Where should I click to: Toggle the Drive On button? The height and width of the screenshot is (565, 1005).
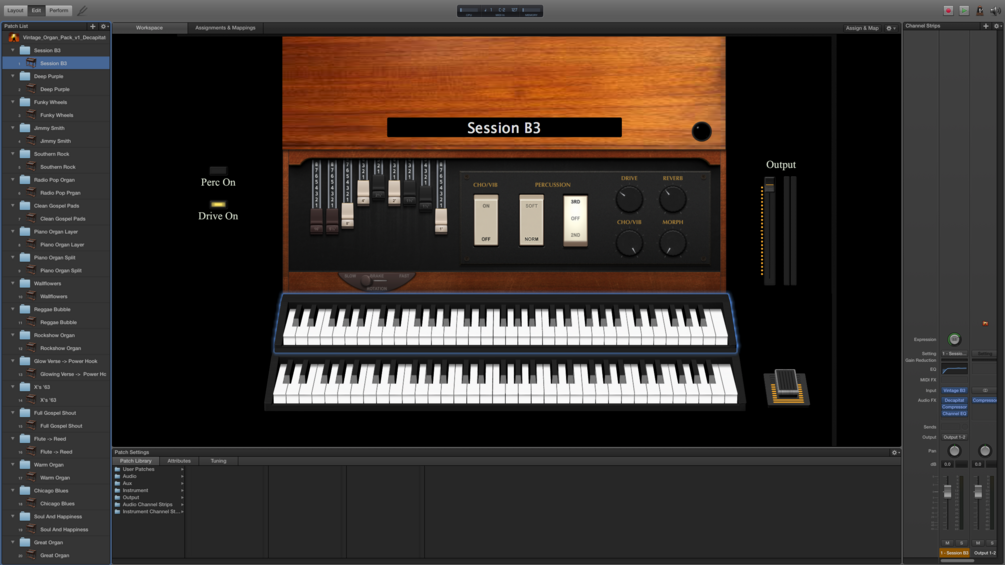tap(218, 204)
